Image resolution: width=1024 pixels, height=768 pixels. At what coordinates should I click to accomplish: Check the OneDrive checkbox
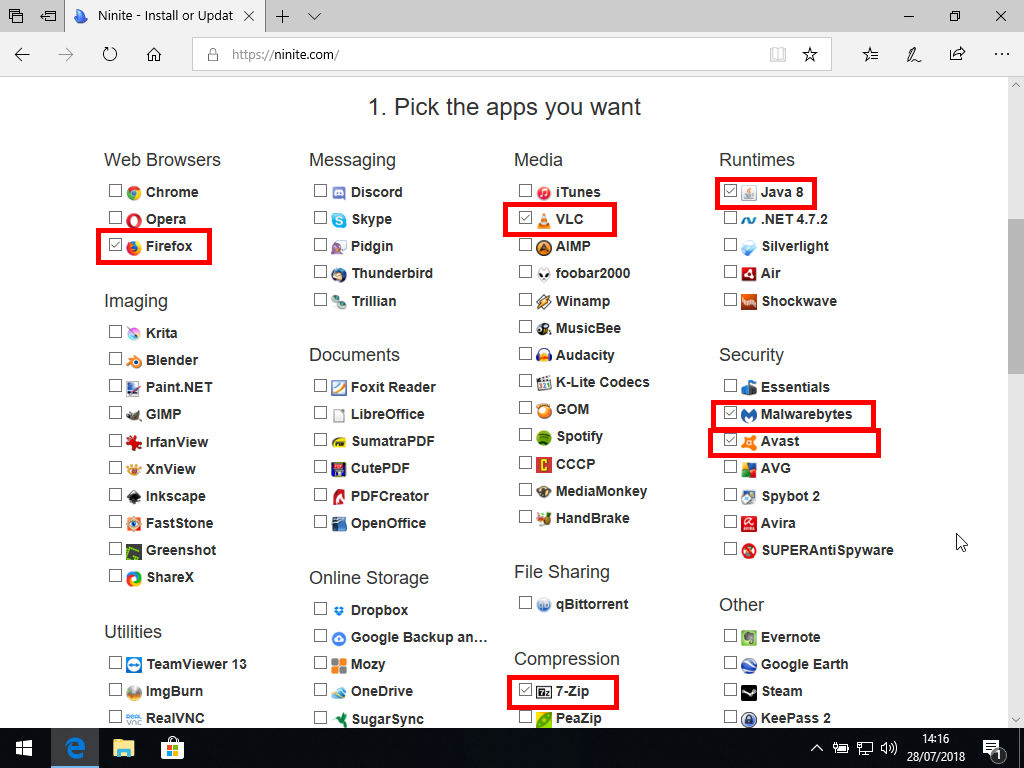[321, 690]
